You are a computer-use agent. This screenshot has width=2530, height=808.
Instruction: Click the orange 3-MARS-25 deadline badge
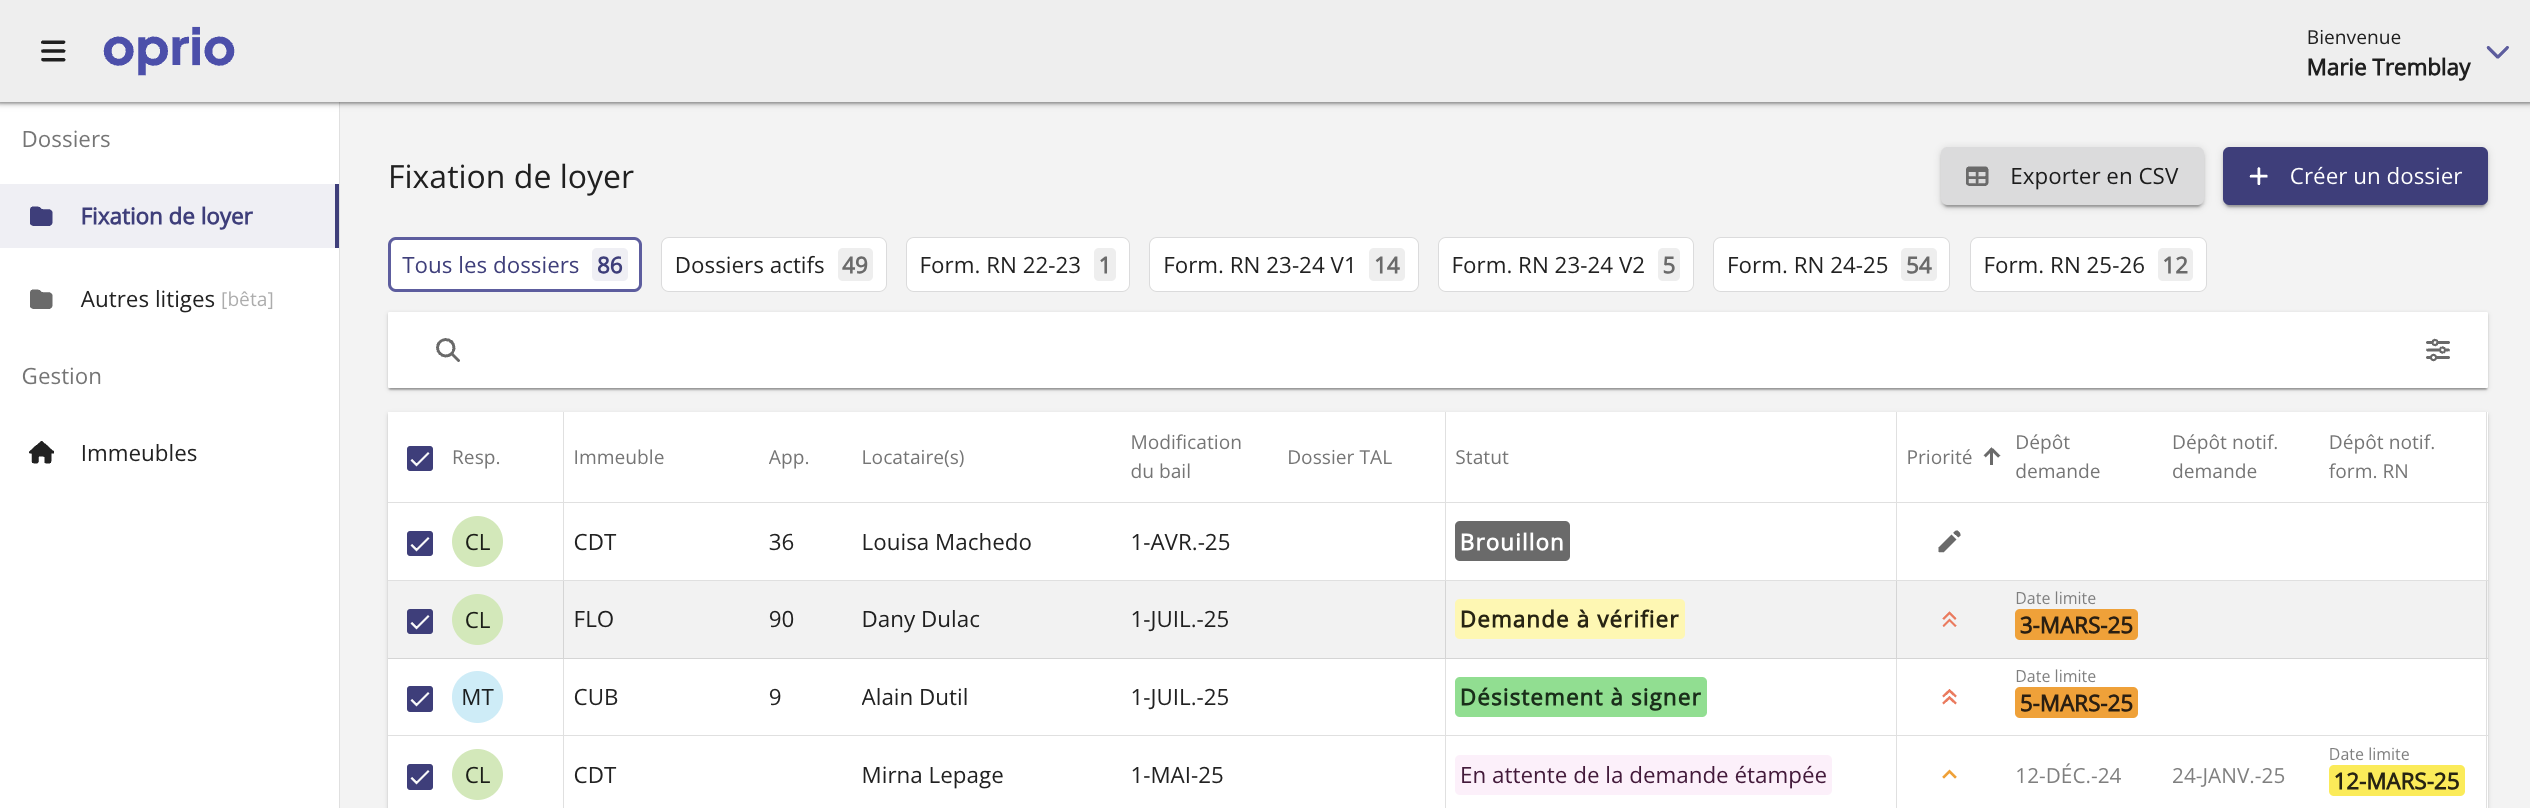pyautogui.click(x=2075, y=625)
